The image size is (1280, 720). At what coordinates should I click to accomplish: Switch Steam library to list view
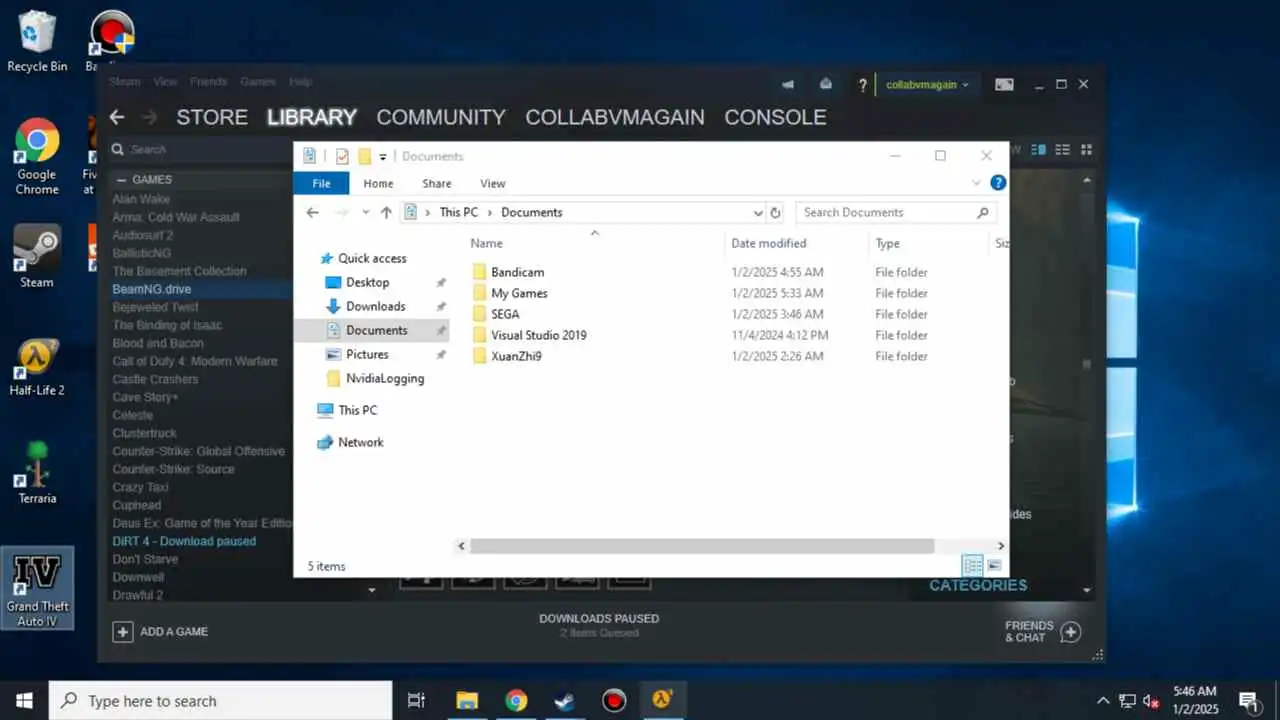(x=1062, y=150)
